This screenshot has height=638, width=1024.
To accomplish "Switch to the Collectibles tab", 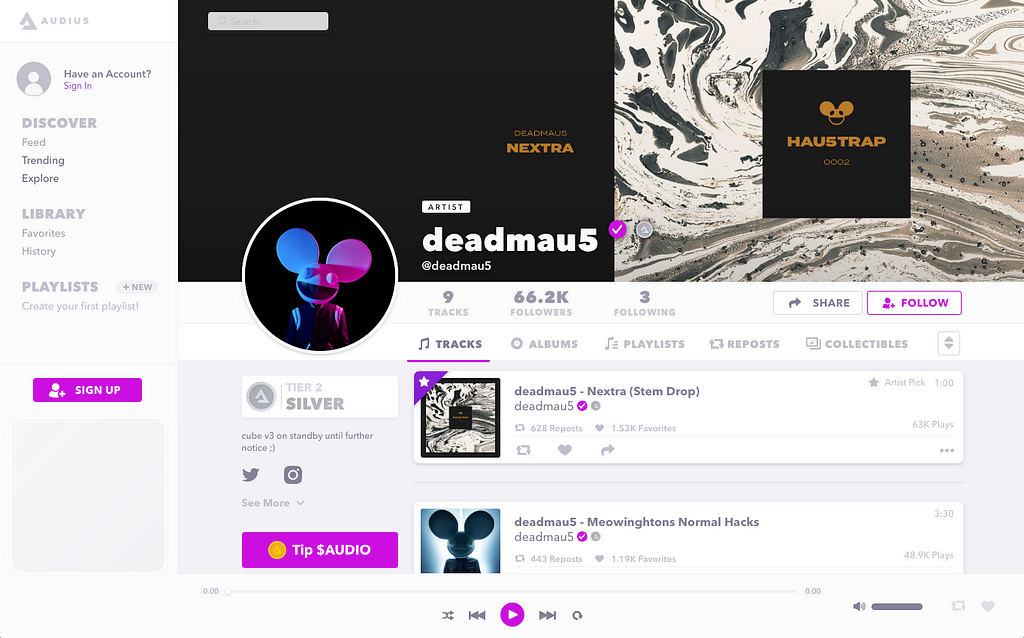I will point(857,343).
